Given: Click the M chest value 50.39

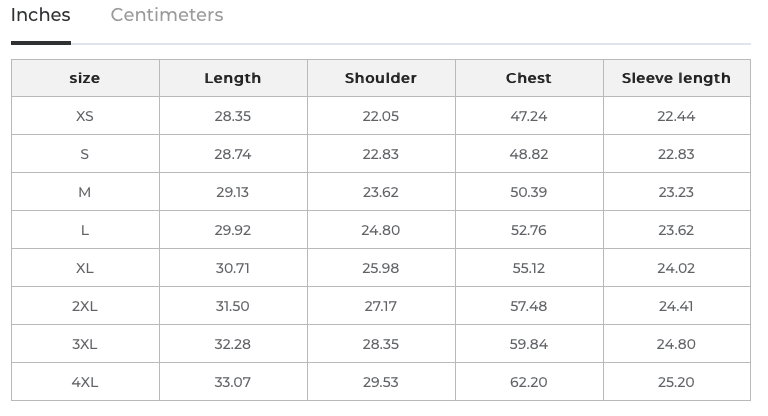Looking at the screenshot, I should coord(529,192).
